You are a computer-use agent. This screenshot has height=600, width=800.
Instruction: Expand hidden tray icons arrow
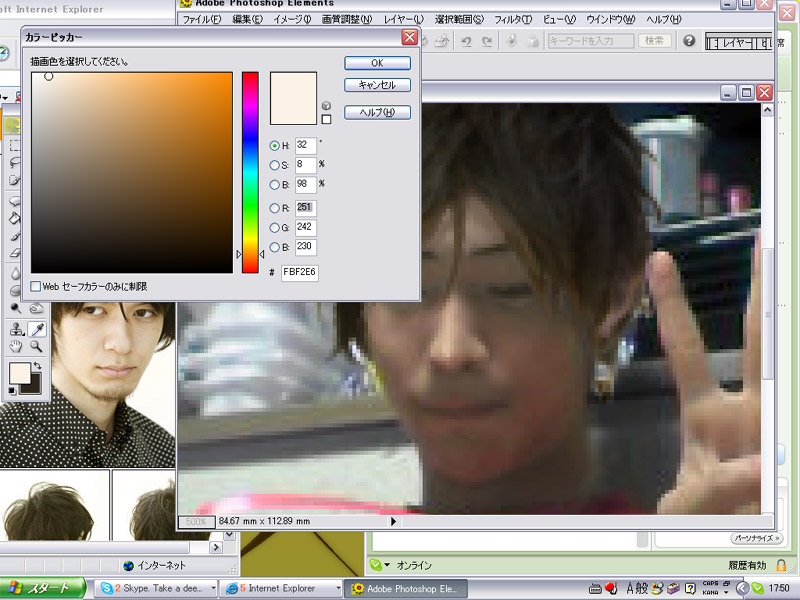(x=742, y=589)
